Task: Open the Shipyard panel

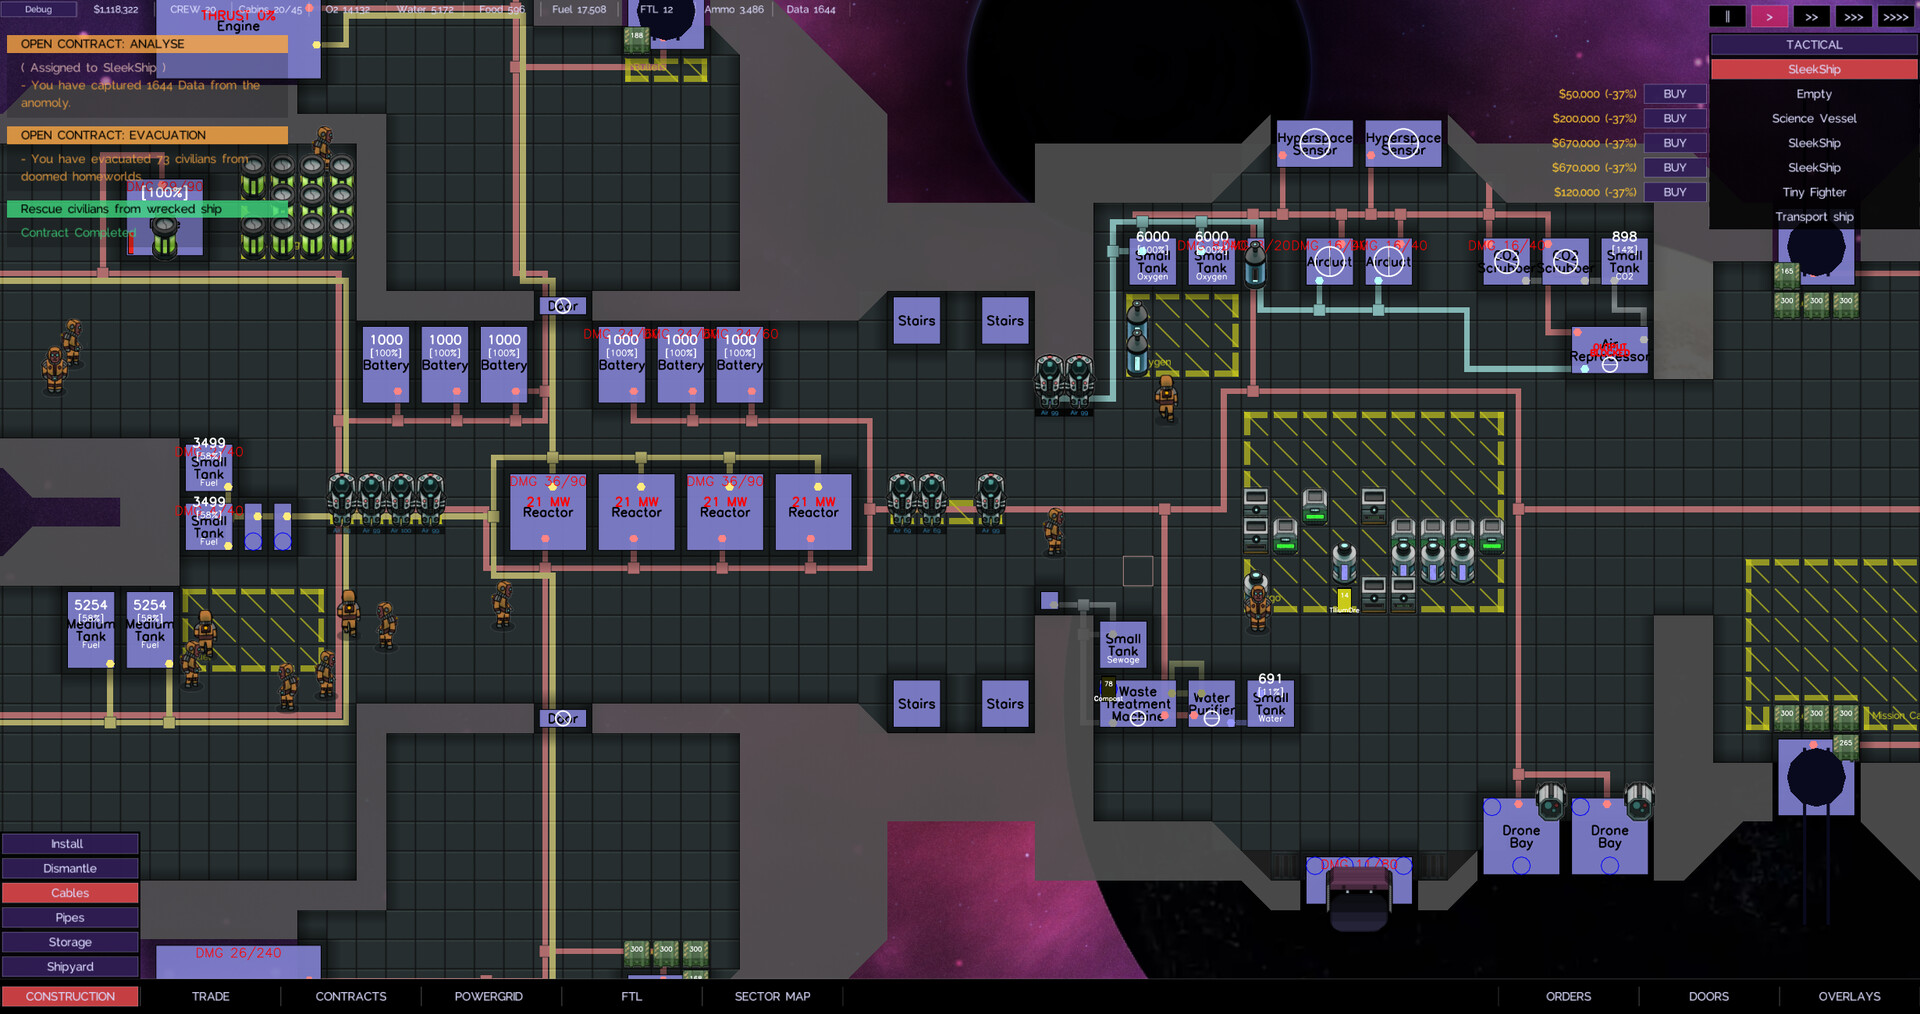Action: [70, 966]
